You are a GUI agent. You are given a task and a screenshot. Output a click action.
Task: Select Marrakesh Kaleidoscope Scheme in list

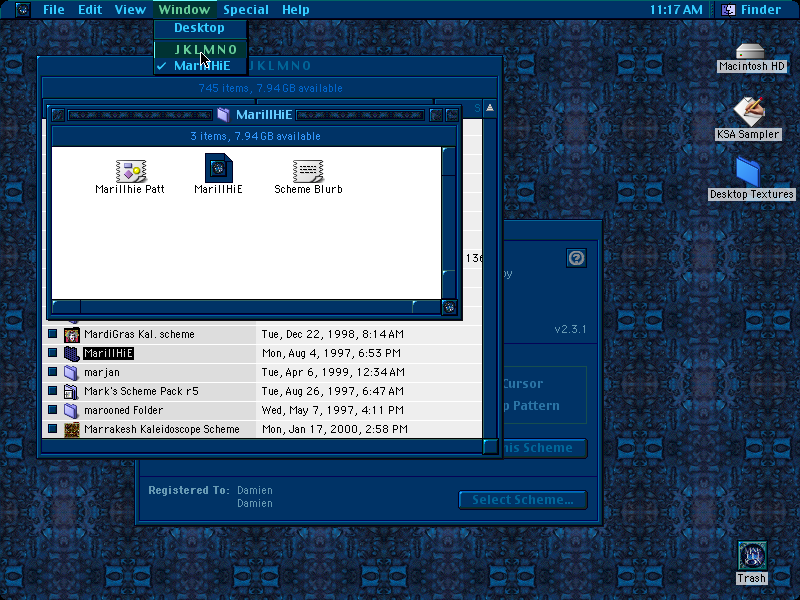coord(162,429)
